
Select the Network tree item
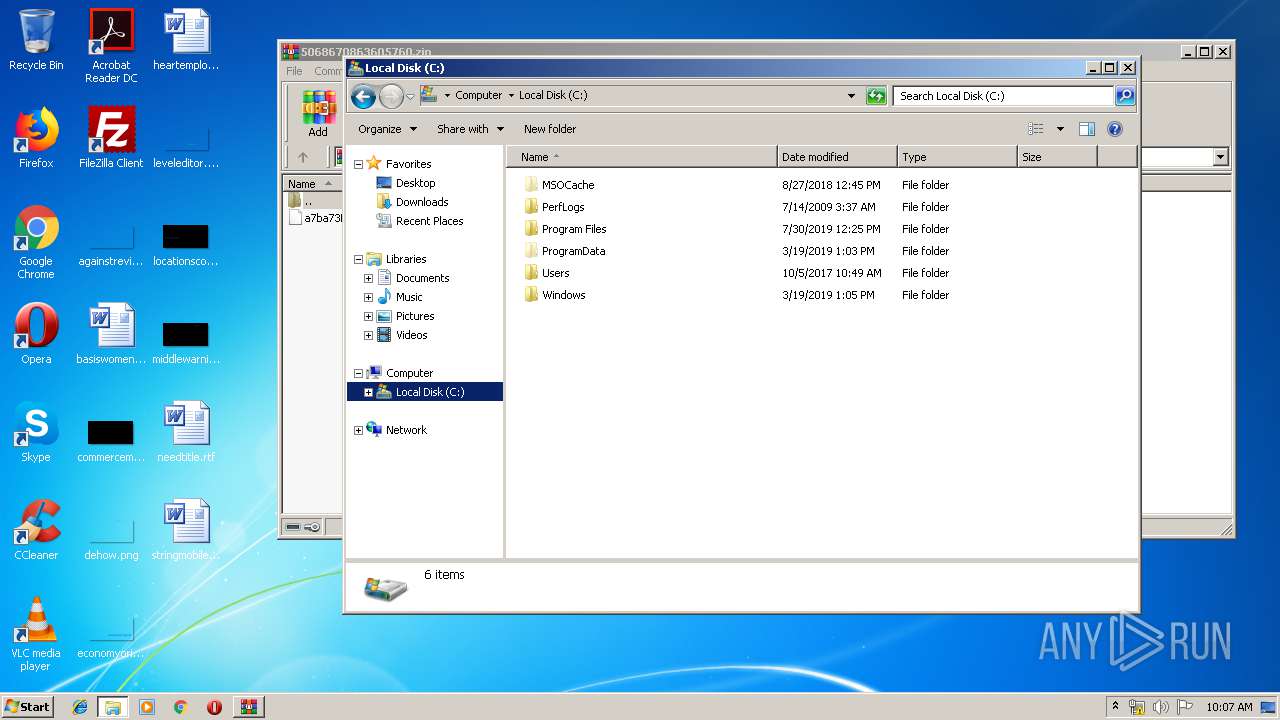tap(406, 430)
